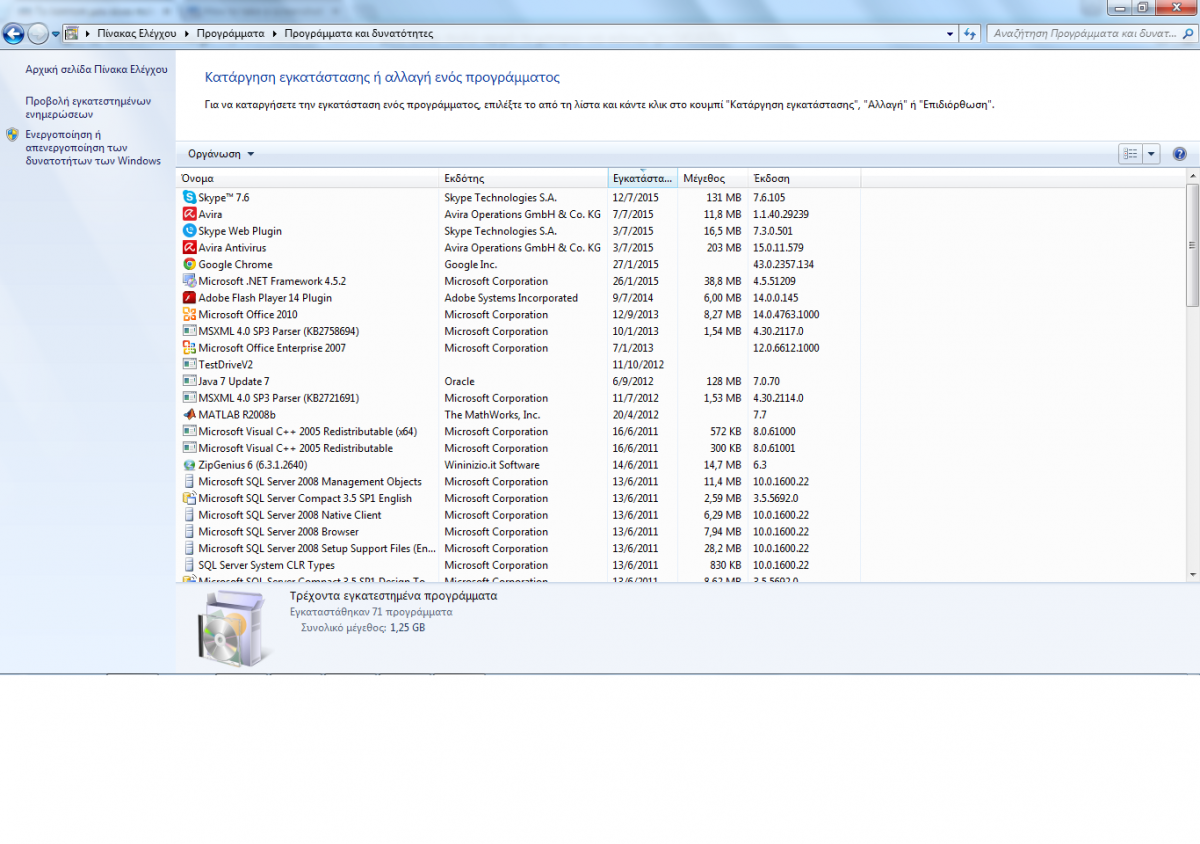
Task: Click the change view icon button
Action: [x=1131, y=154]
